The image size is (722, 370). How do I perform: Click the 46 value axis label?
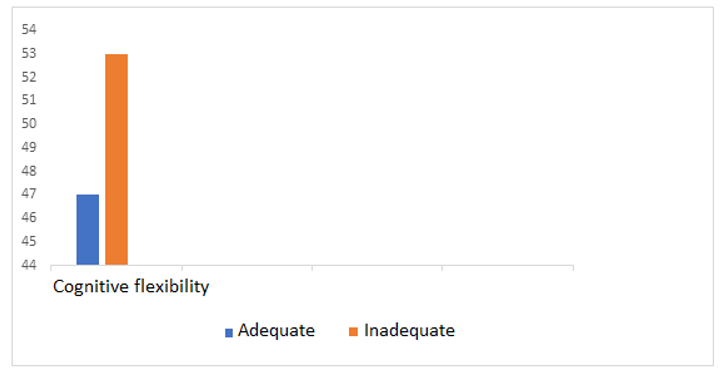[x=29, y=218]
